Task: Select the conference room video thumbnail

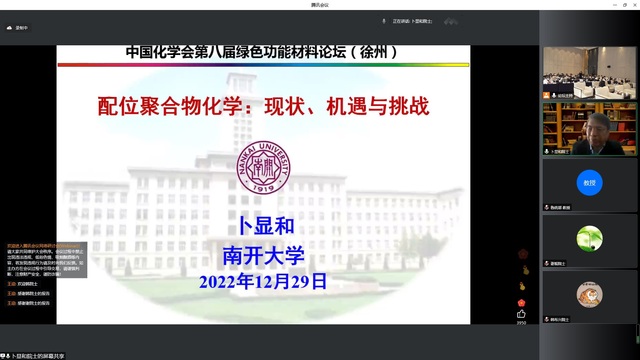Action: [589, 73]
